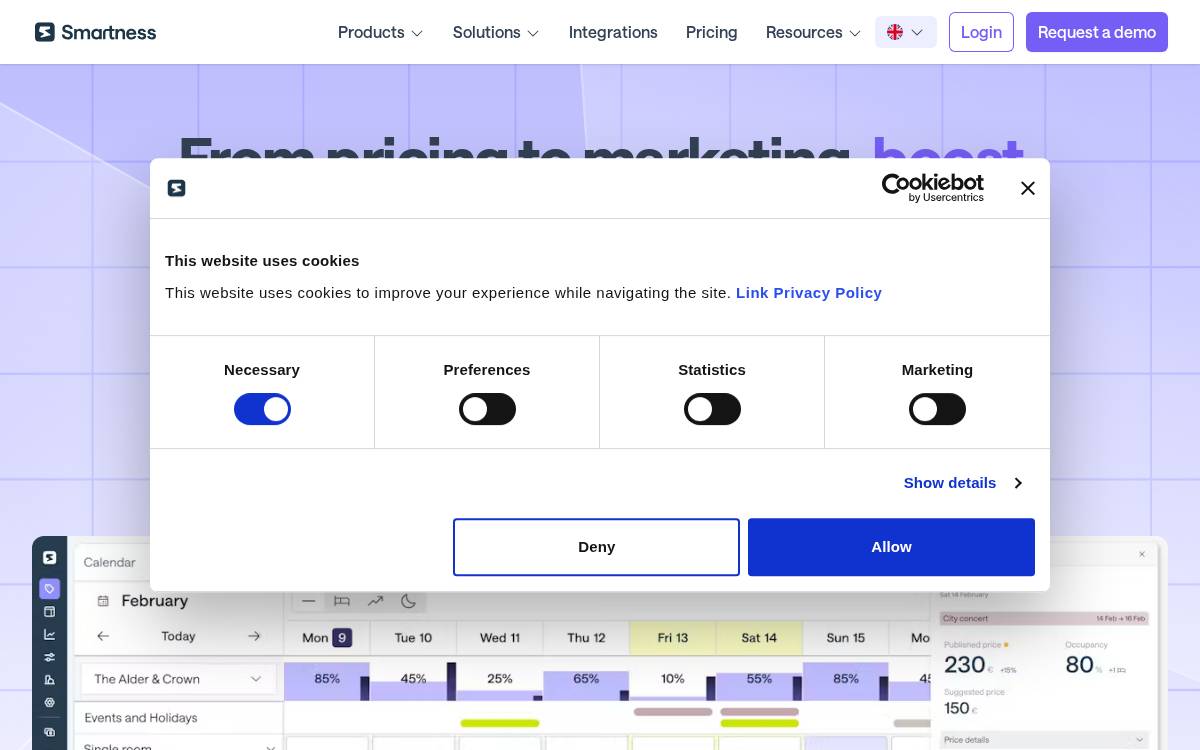Open the sliders settings sidebar icon
This screenshot has height=750, width=1200.
tap(49, 657)
